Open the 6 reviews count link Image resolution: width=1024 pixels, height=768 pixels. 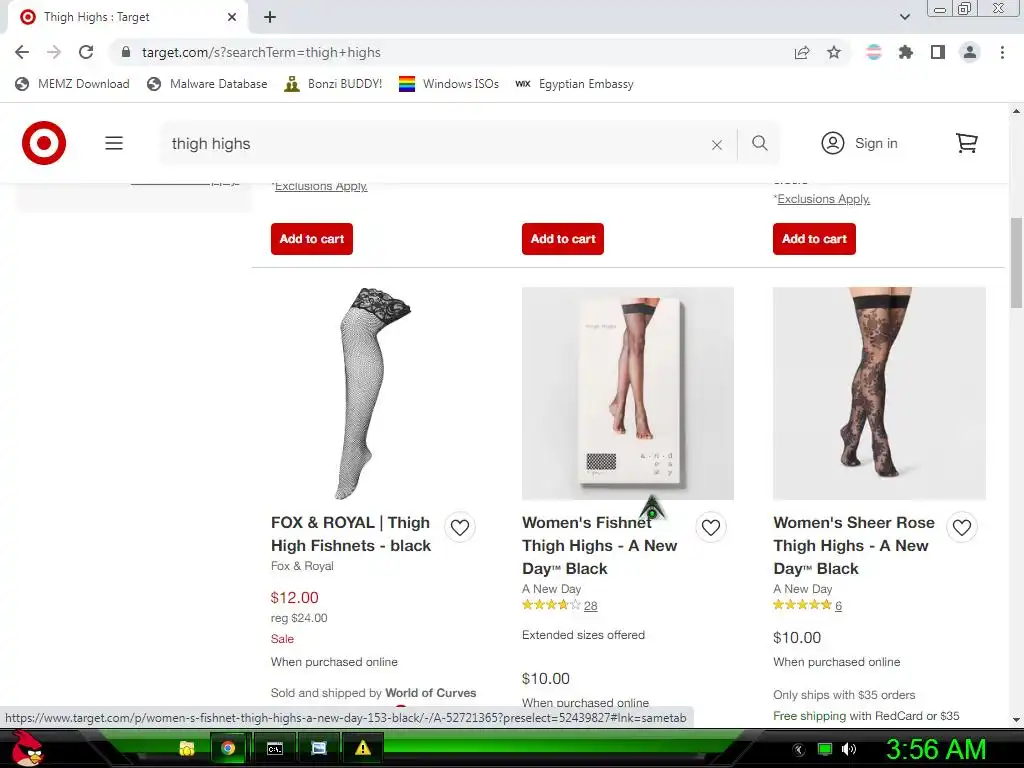pos(838,606)
